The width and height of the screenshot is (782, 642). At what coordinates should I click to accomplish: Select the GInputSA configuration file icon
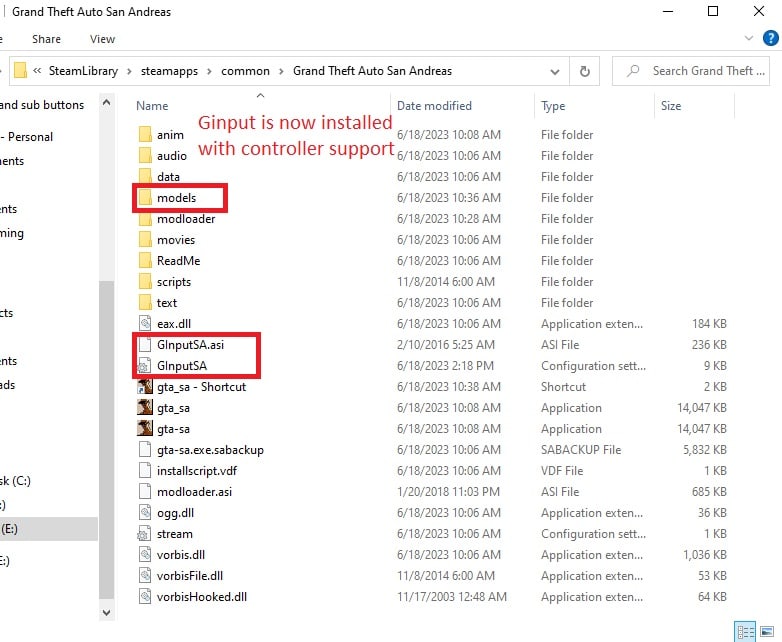(x=145, y=366)
